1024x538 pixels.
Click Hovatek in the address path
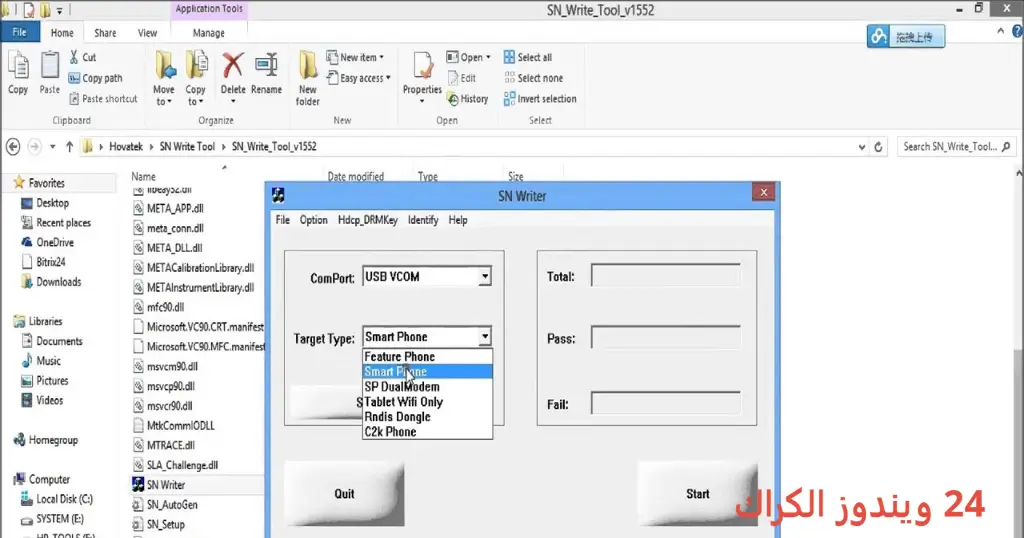(x=126, y=147)
